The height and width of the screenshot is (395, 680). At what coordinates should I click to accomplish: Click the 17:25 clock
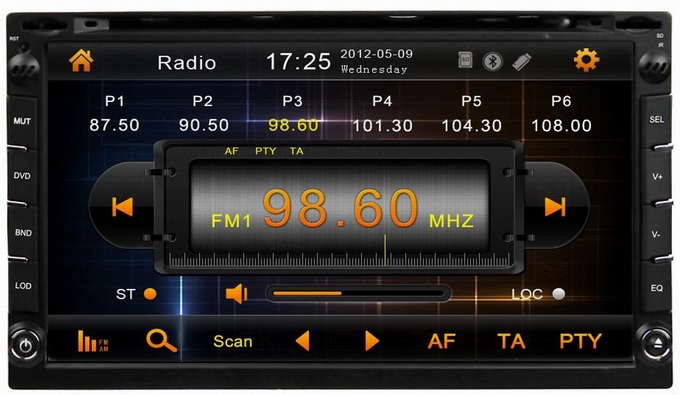298,62
